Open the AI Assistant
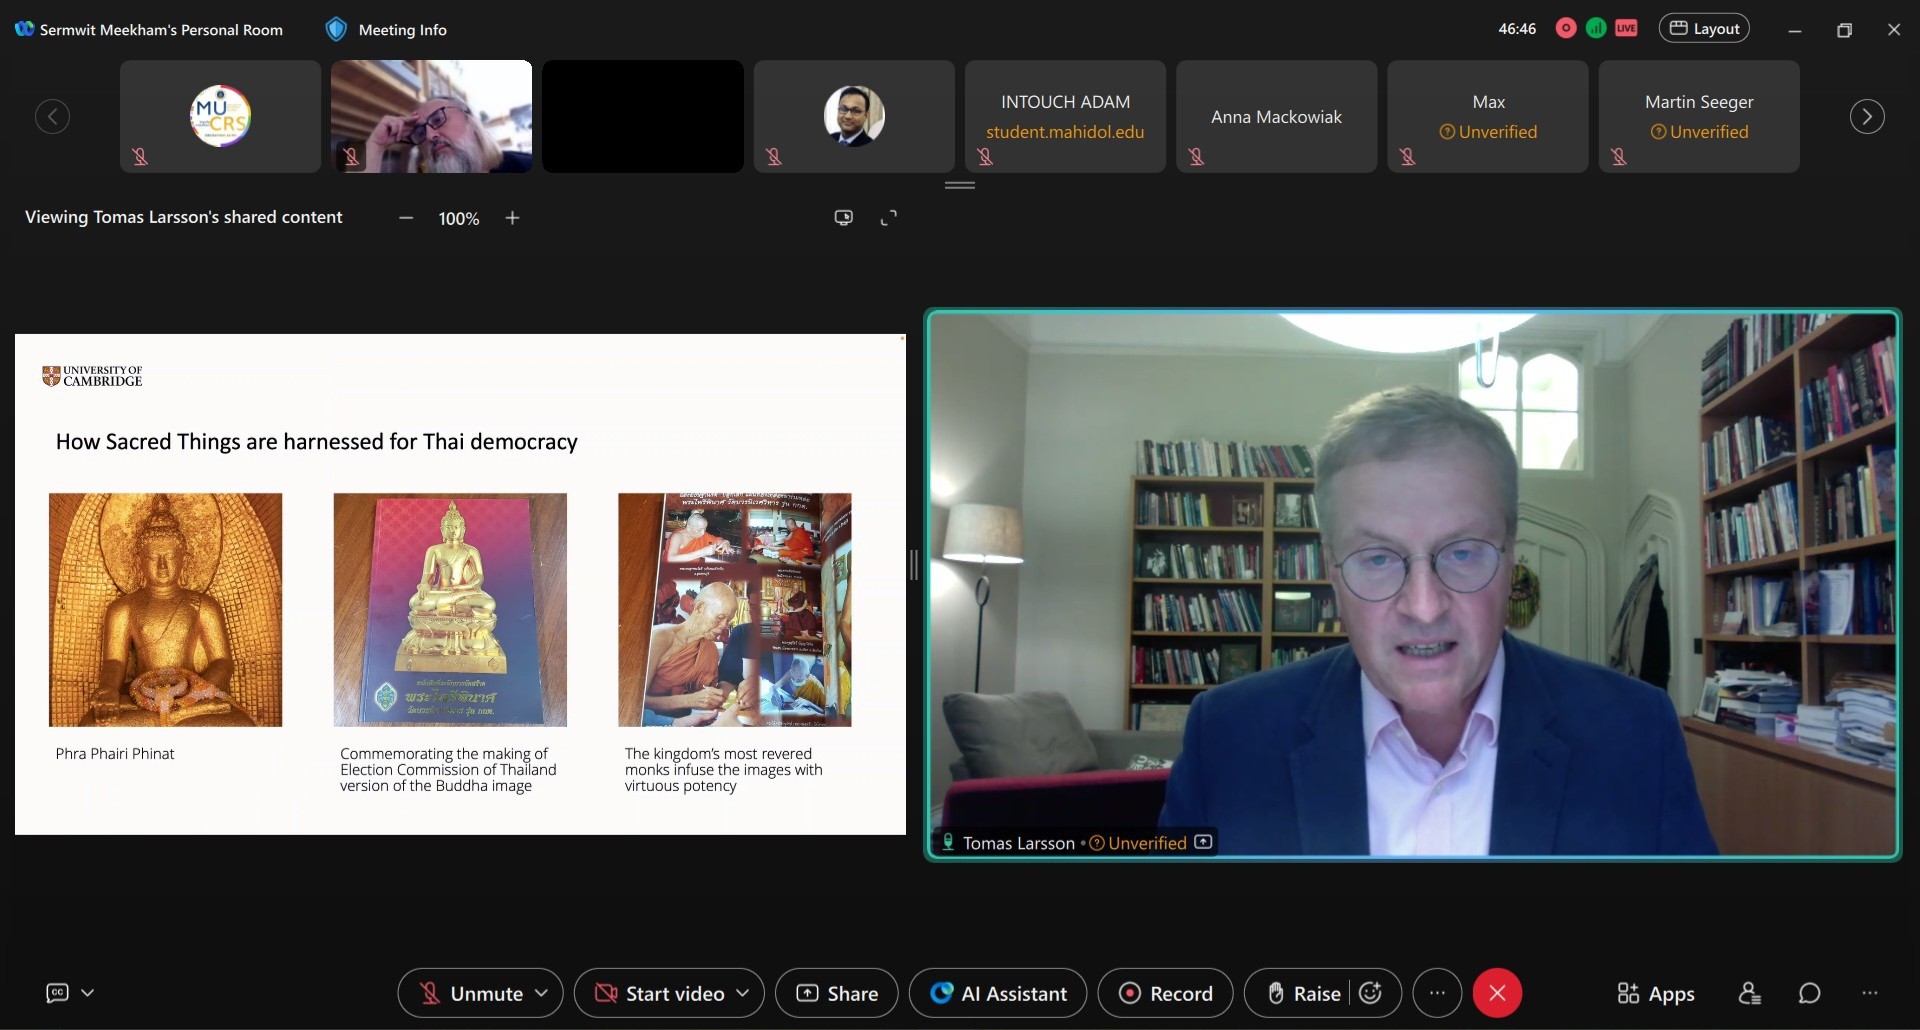The height and width of the screenshot is (1030, 1920). (998, 993)
